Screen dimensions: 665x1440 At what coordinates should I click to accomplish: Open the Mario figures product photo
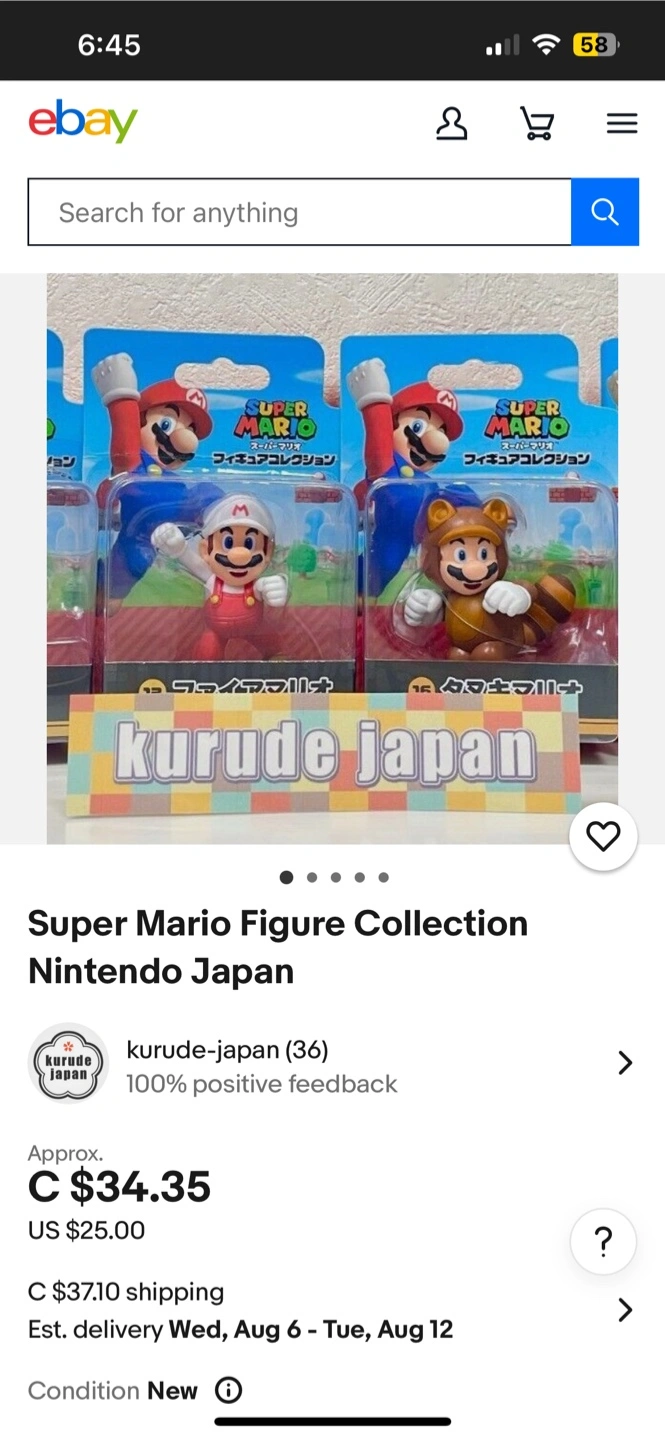click(x=332, y=559)
